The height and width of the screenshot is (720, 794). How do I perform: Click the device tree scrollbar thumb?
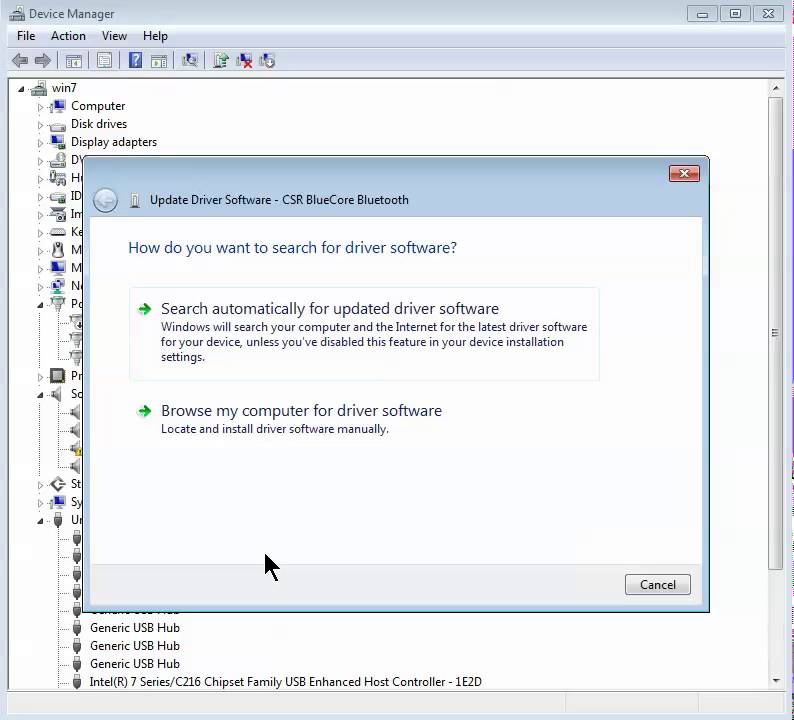coord(775,333)
